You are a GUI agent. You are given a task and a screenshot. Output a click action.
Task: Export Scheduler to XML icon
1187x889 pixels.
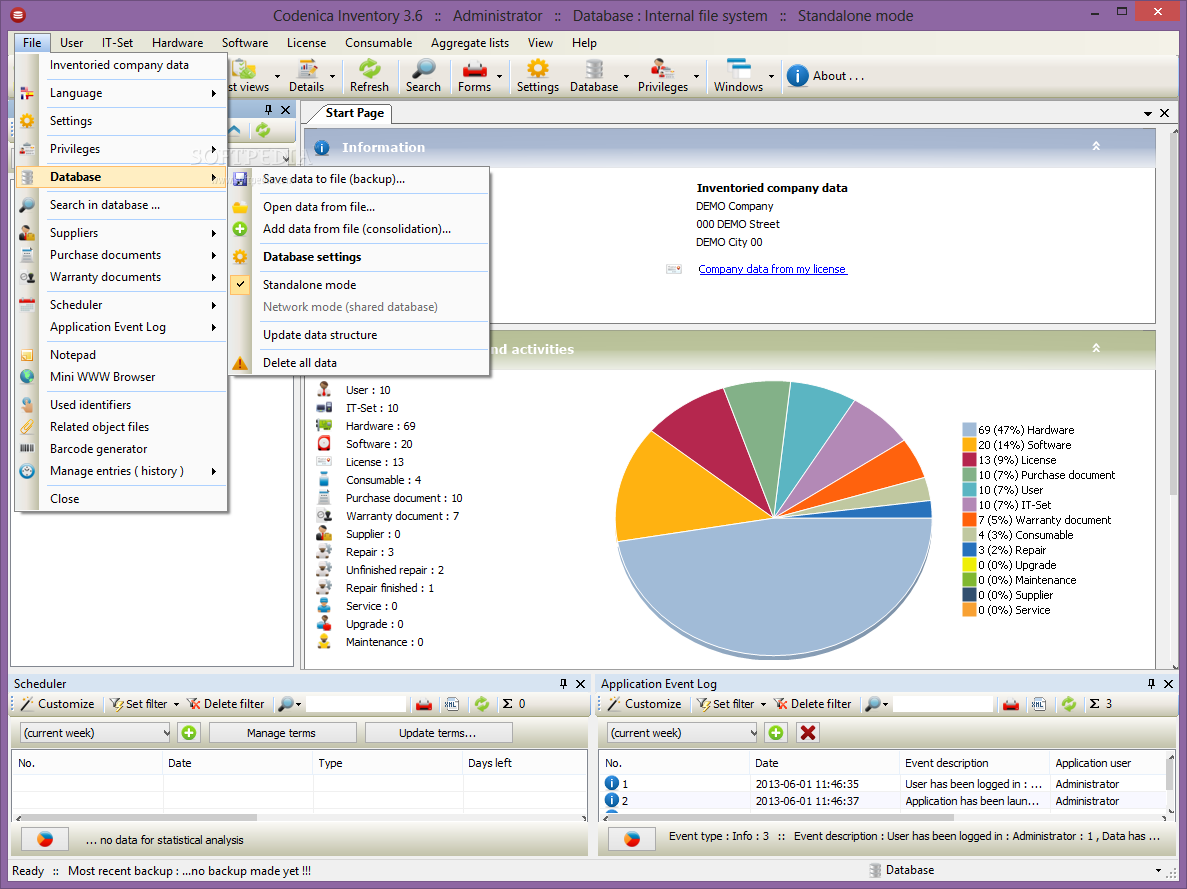coord(452,704)
